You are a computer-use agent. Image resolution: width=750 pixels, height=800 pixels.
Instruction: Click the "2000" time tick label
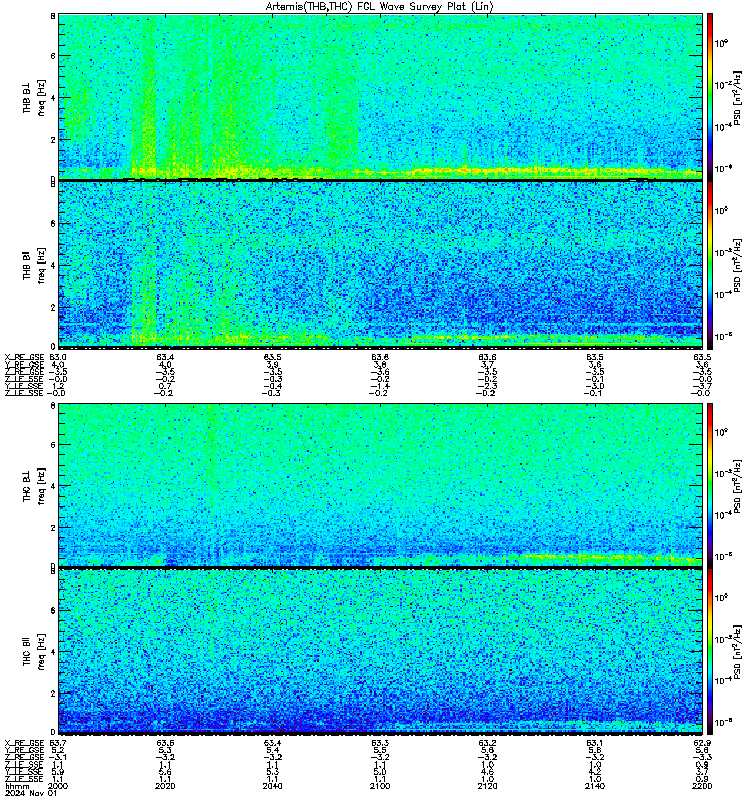point(58,786)
